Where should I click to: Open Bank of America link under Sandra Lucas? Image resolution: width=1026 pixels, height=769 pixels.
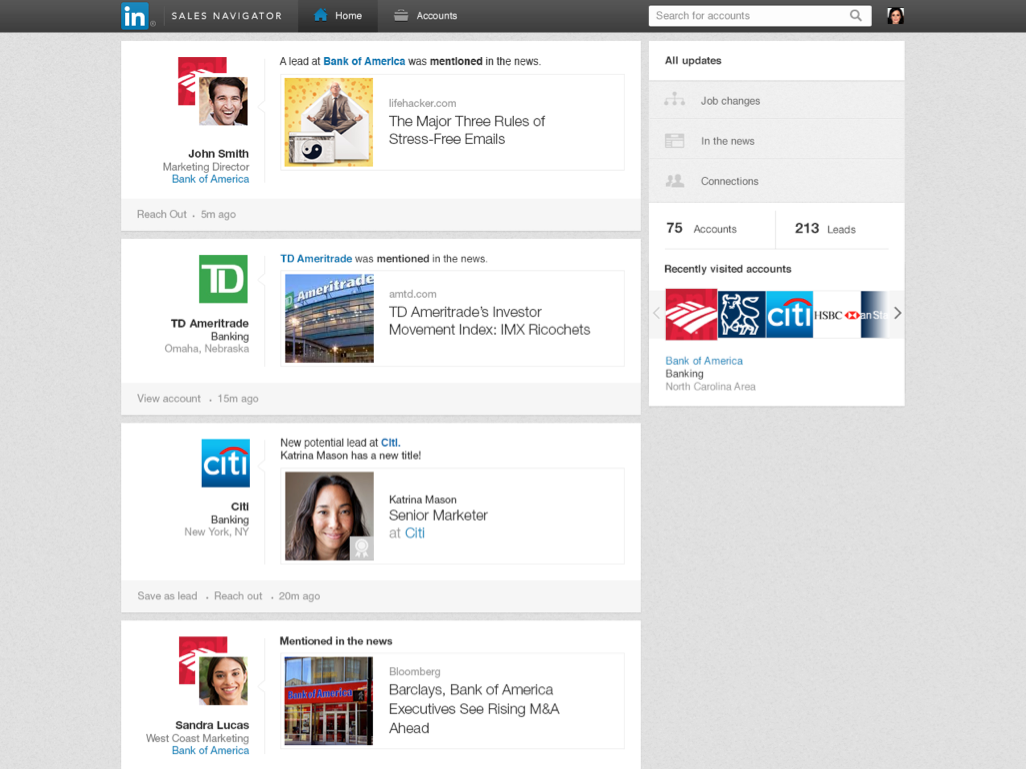[210, 750]
